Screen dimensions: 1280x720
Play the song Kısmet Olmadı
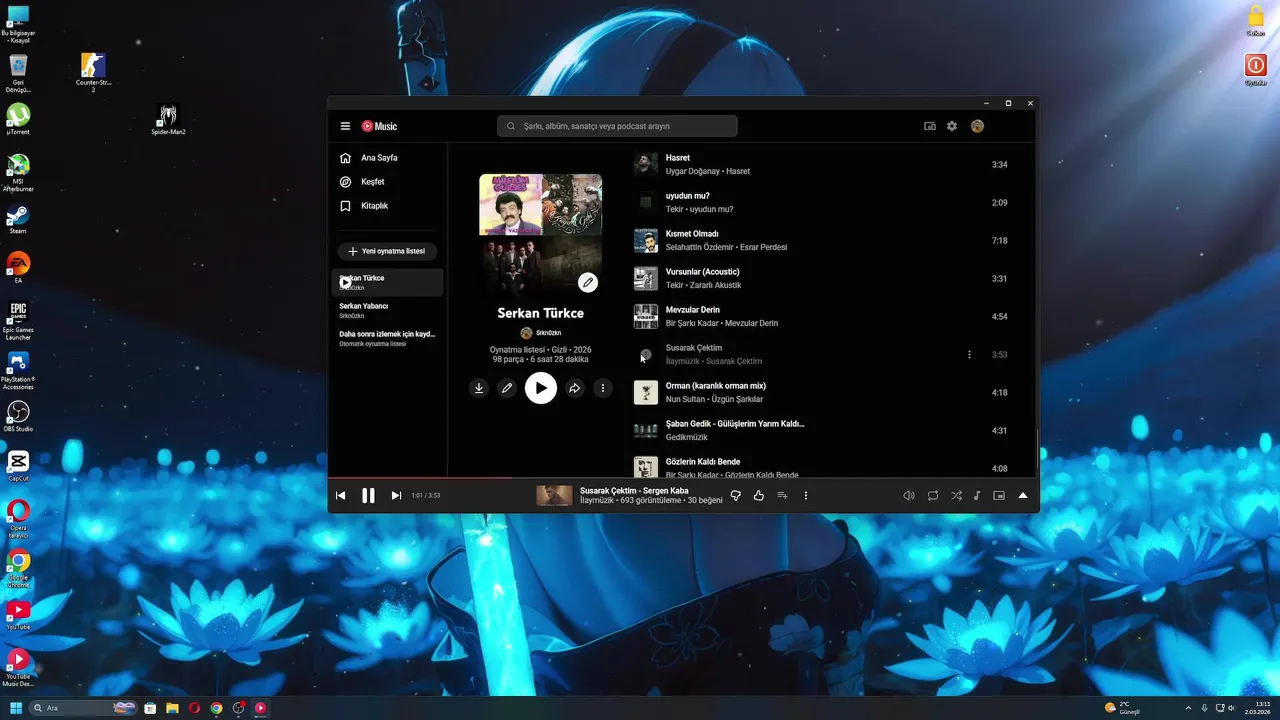[692, 234]
